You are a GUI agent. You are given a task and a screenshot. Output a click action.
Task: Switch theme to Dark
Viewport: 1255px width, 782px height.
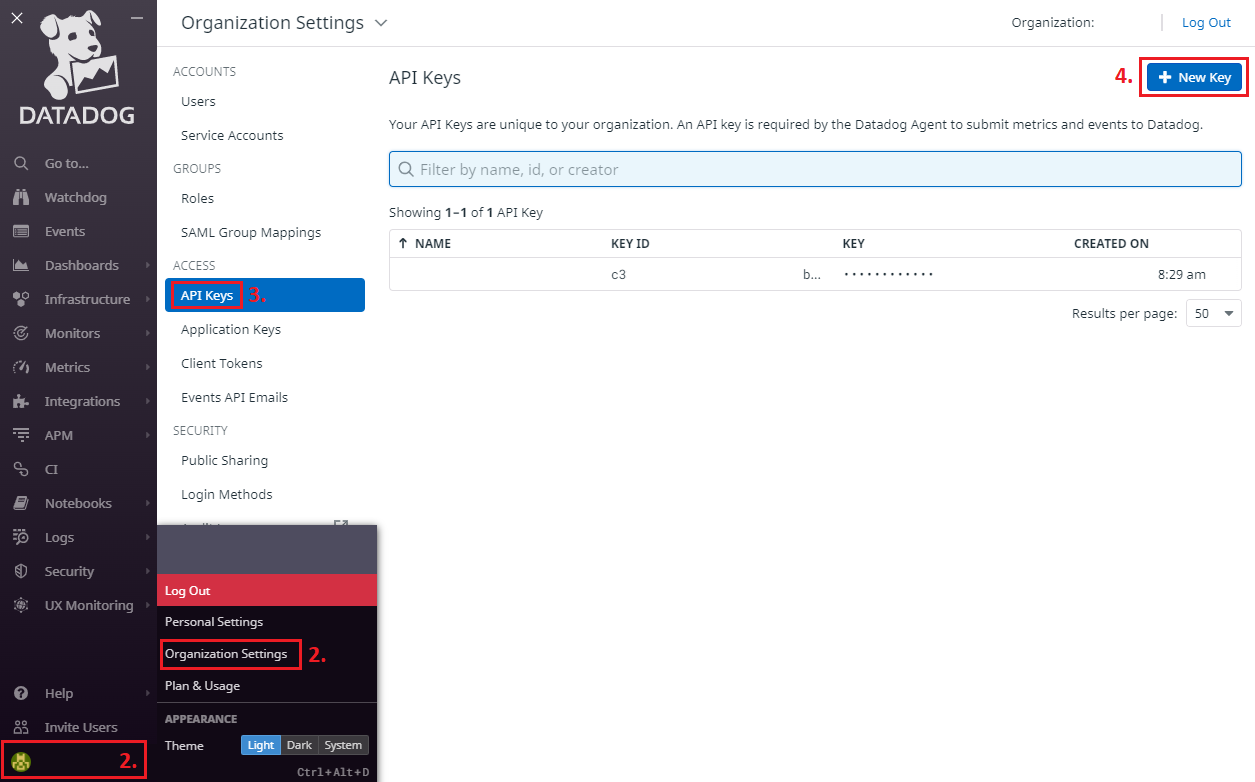299,745
